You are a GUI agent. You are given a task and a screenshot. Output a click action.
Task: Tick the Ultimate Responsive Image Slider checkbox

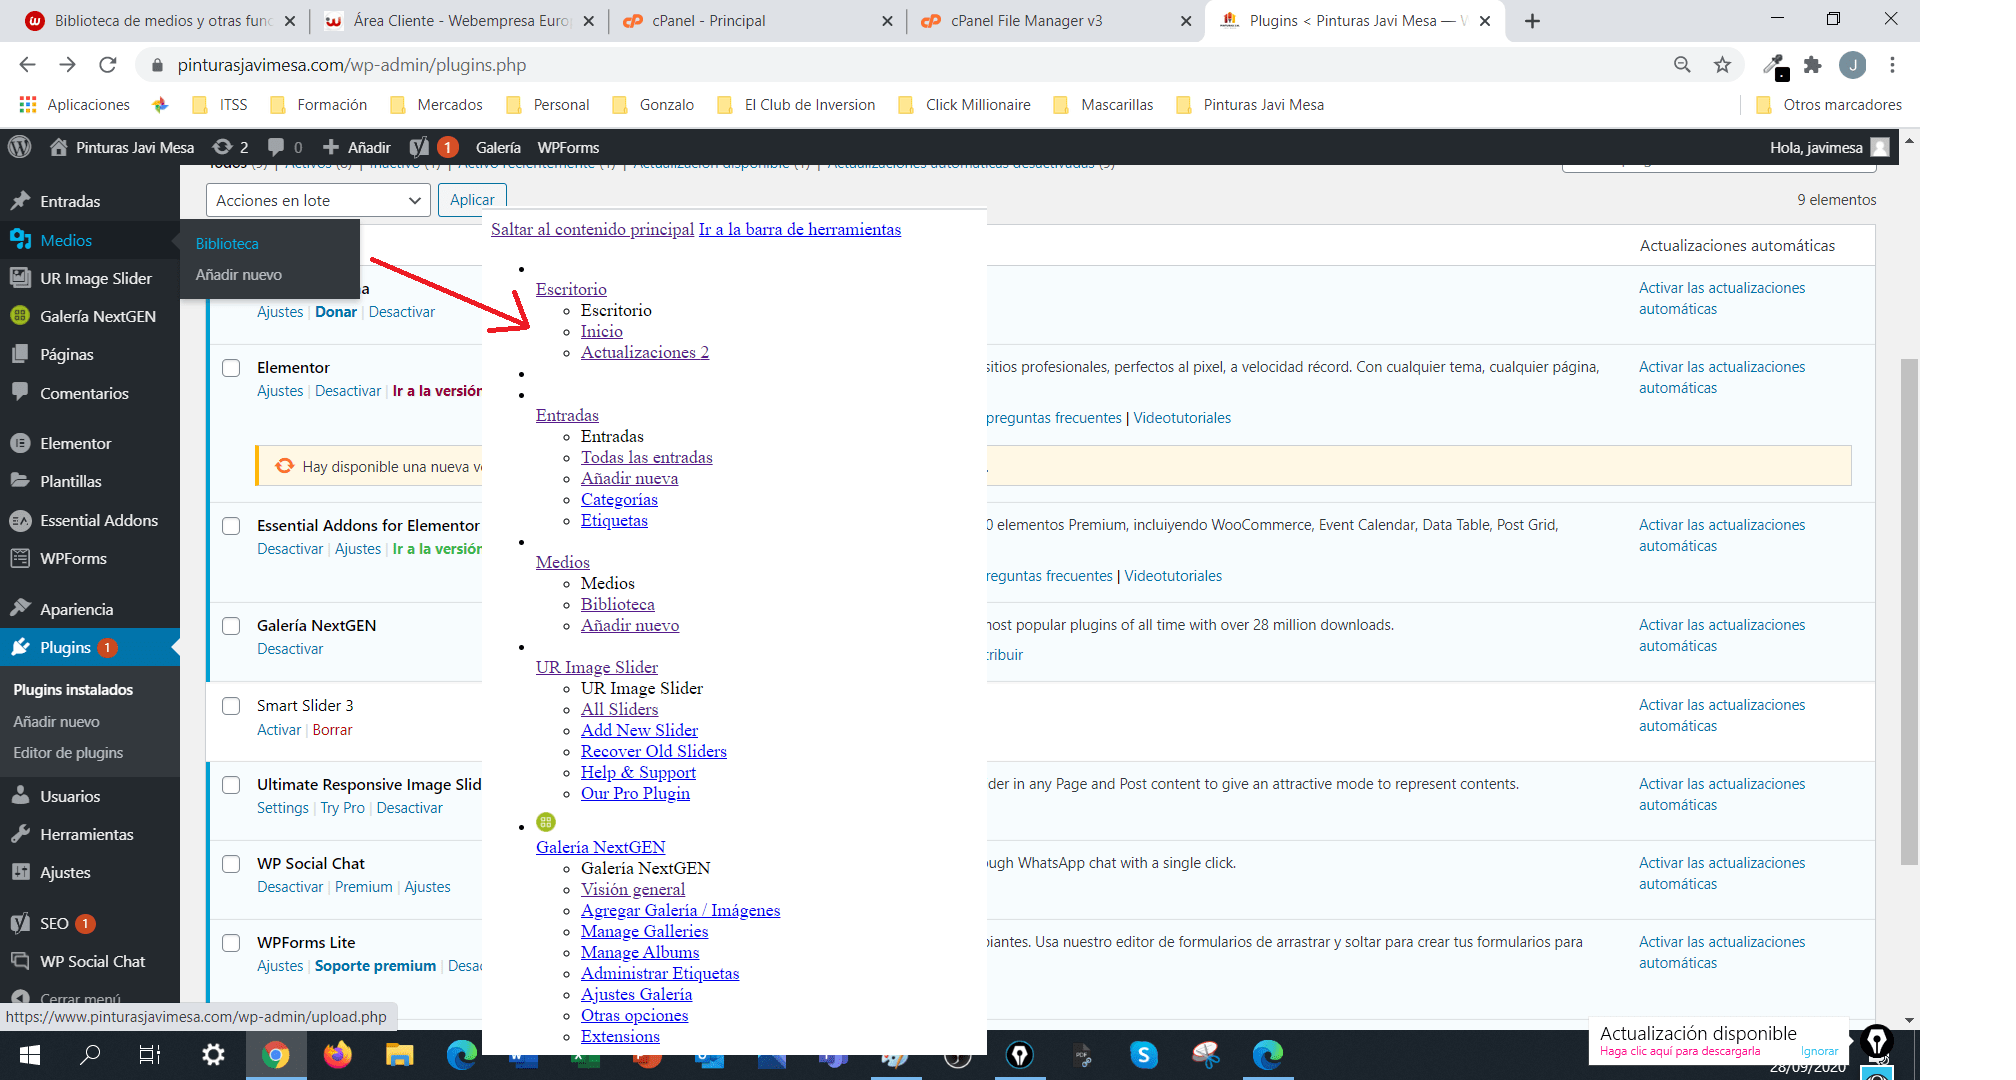(231, 785)
